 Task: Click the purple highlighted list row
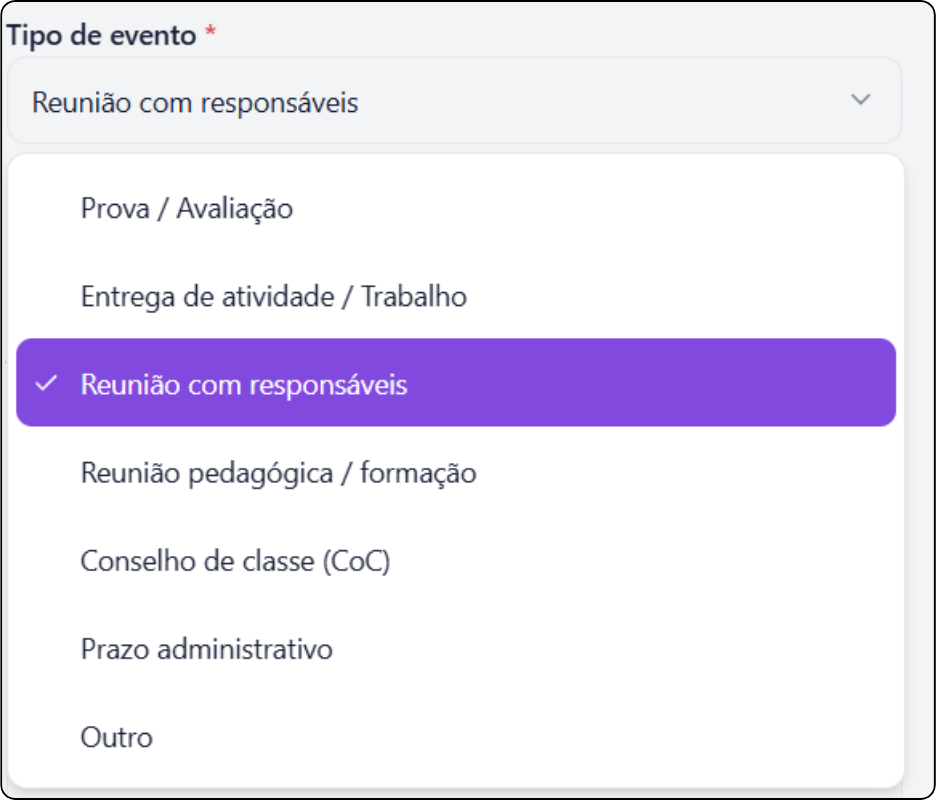(x=456, y=384)
